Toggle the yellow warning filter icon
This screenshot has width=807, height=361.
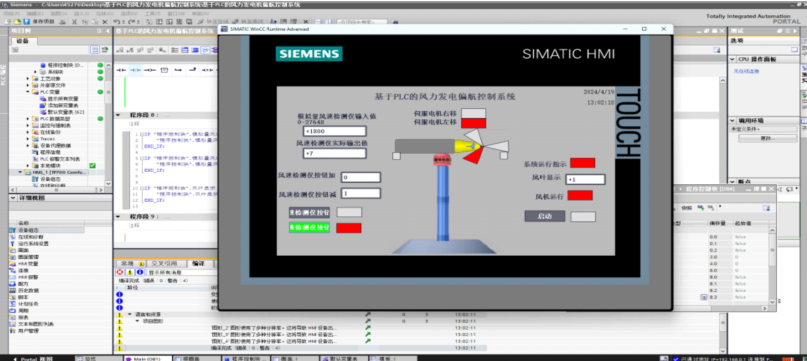pyautogui.click(x=130, y=272)
